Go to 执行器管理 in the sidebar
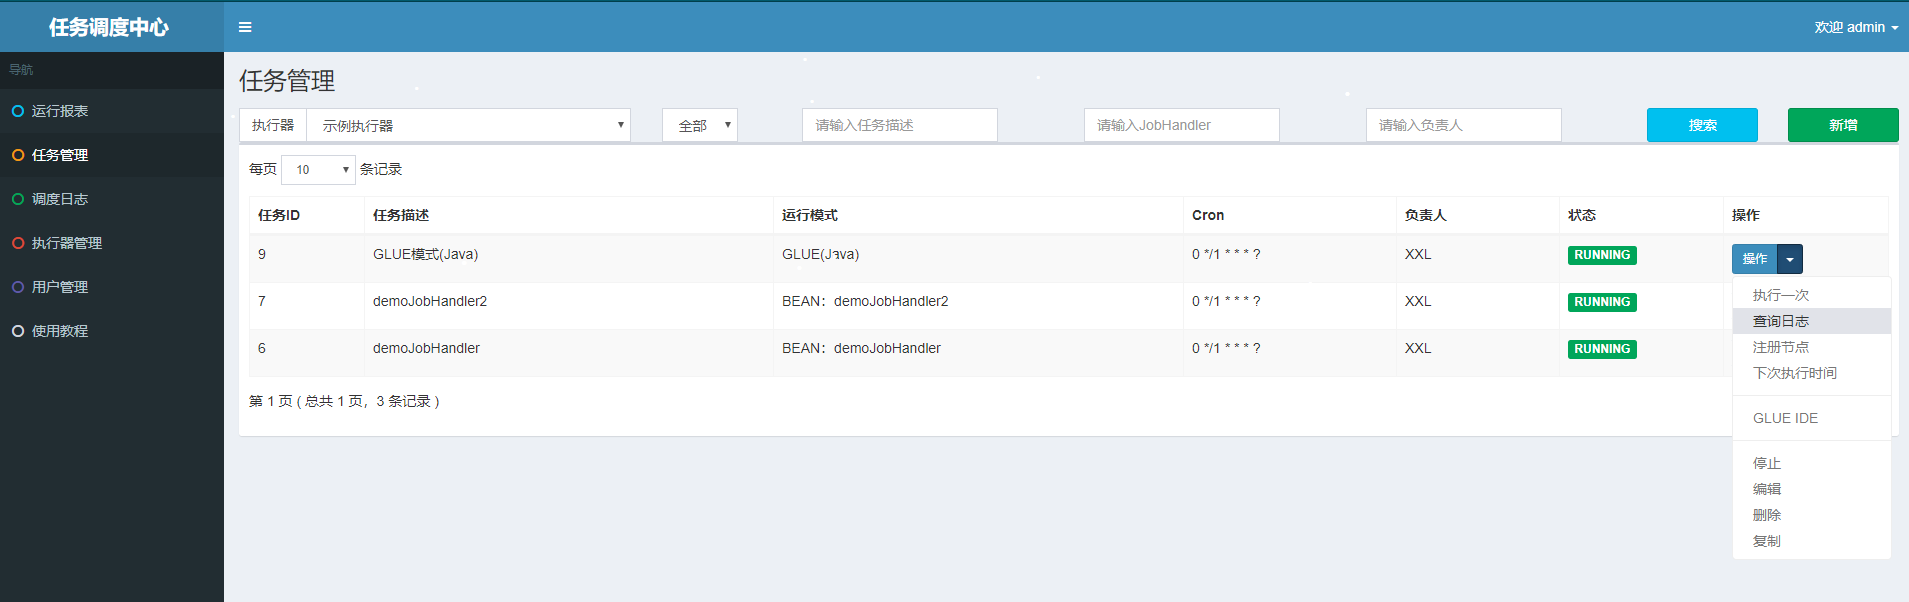This screenshot has height=602, width=1909. (112, 243)
